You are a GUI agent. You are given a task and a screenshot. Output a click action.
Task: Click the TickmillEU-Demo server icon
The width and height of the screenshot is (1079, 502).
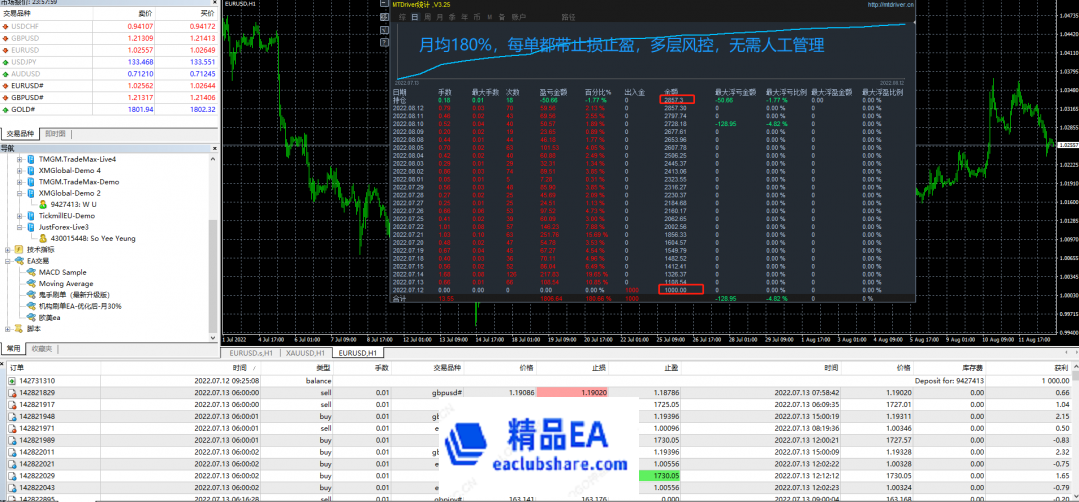[x=31, y=215]
